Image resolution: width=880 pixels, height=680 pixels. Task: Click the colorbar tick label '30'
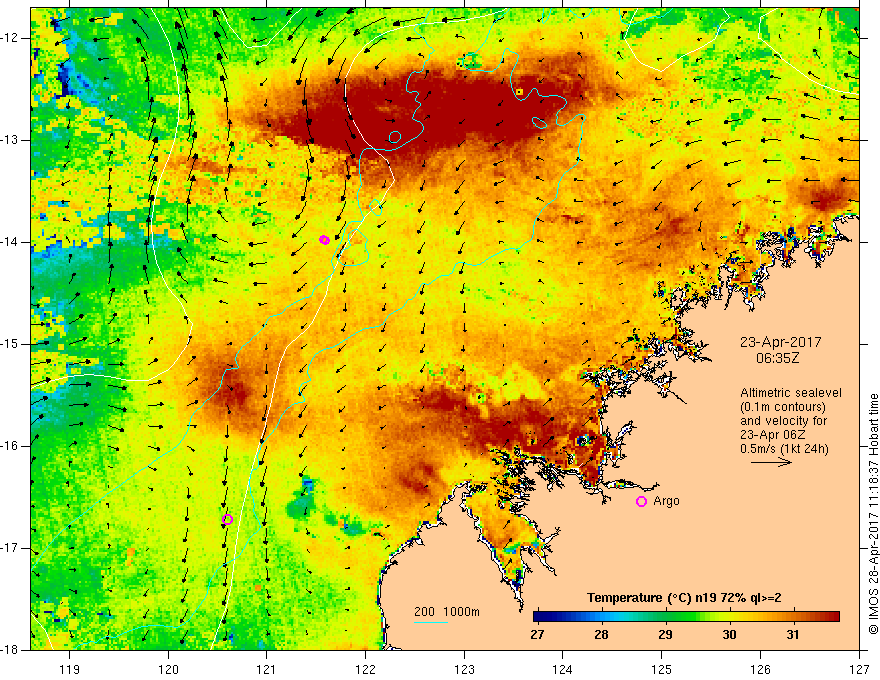tap(729, 635)
